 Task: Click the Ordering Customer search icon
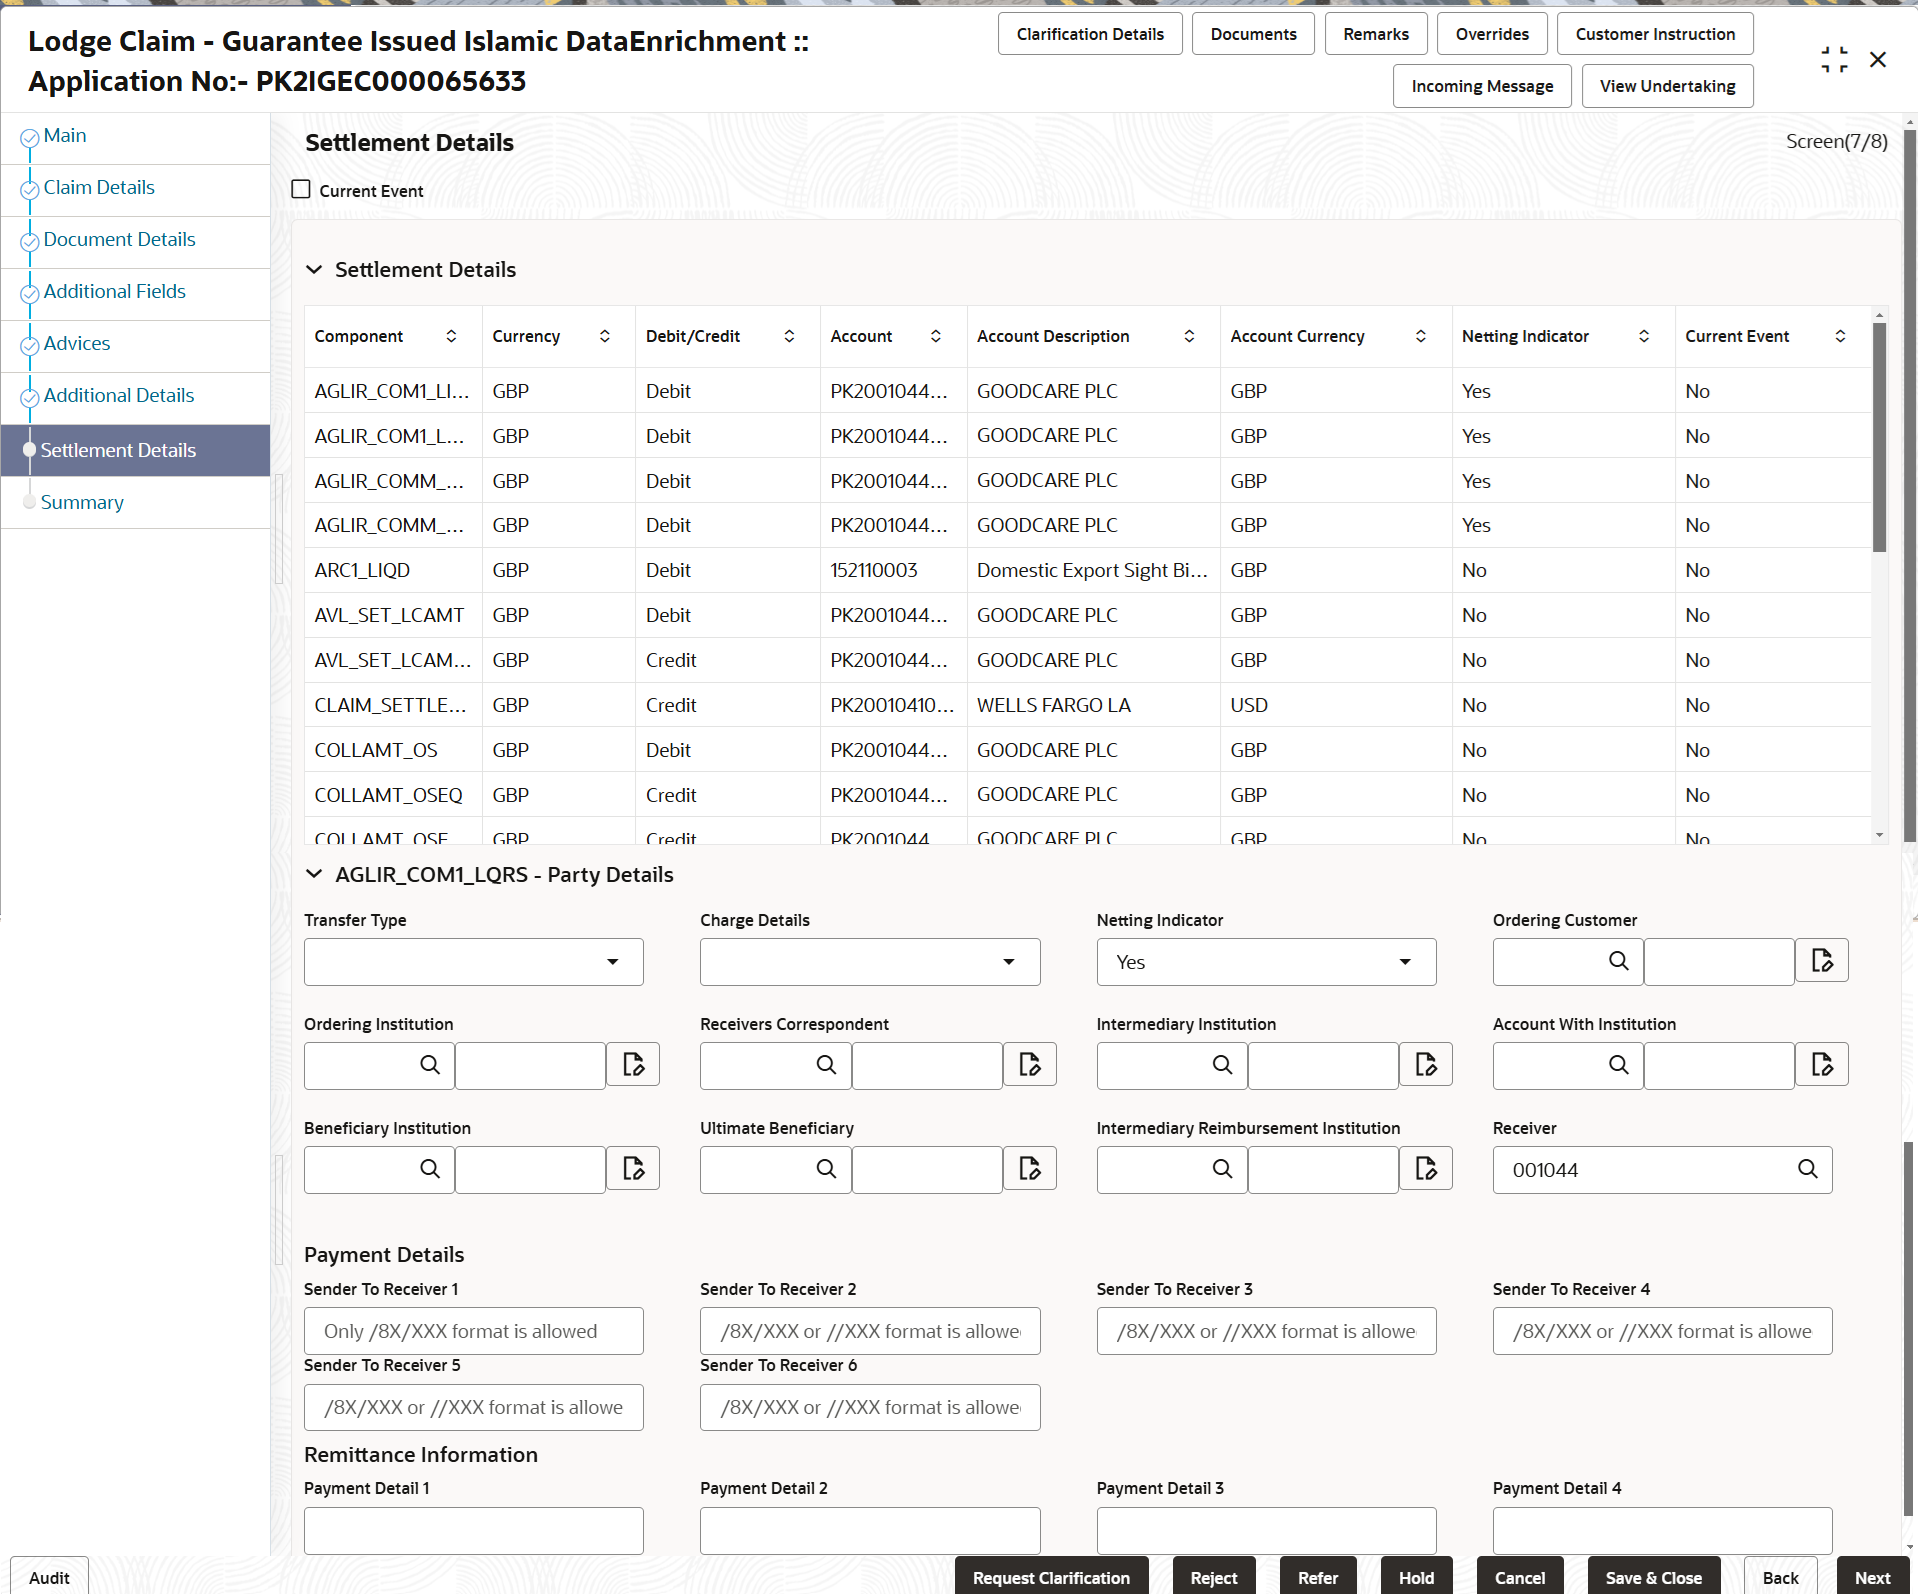pyautogui.click(x=1619, y=961)
